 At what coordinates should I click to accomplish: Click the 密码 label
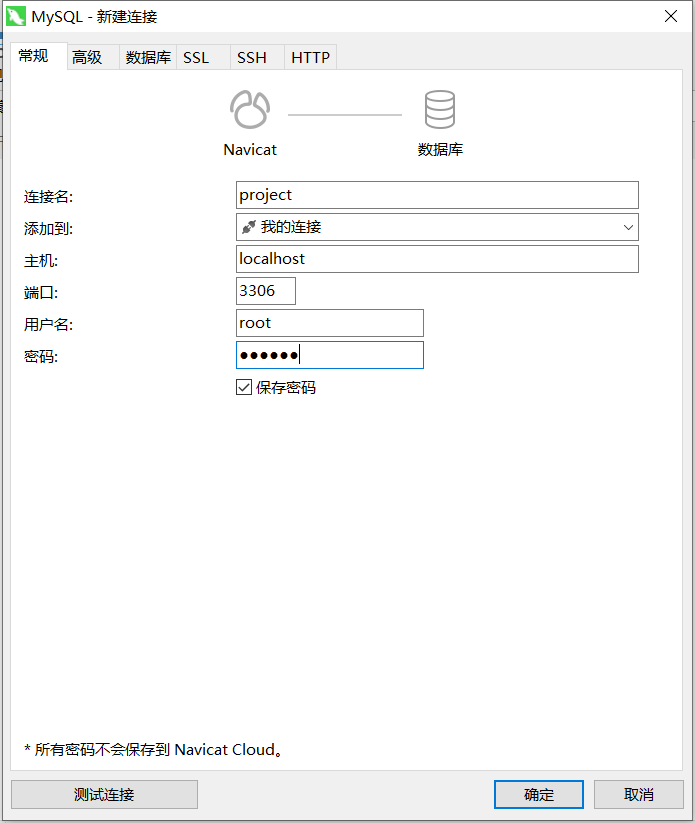point(41,357)
